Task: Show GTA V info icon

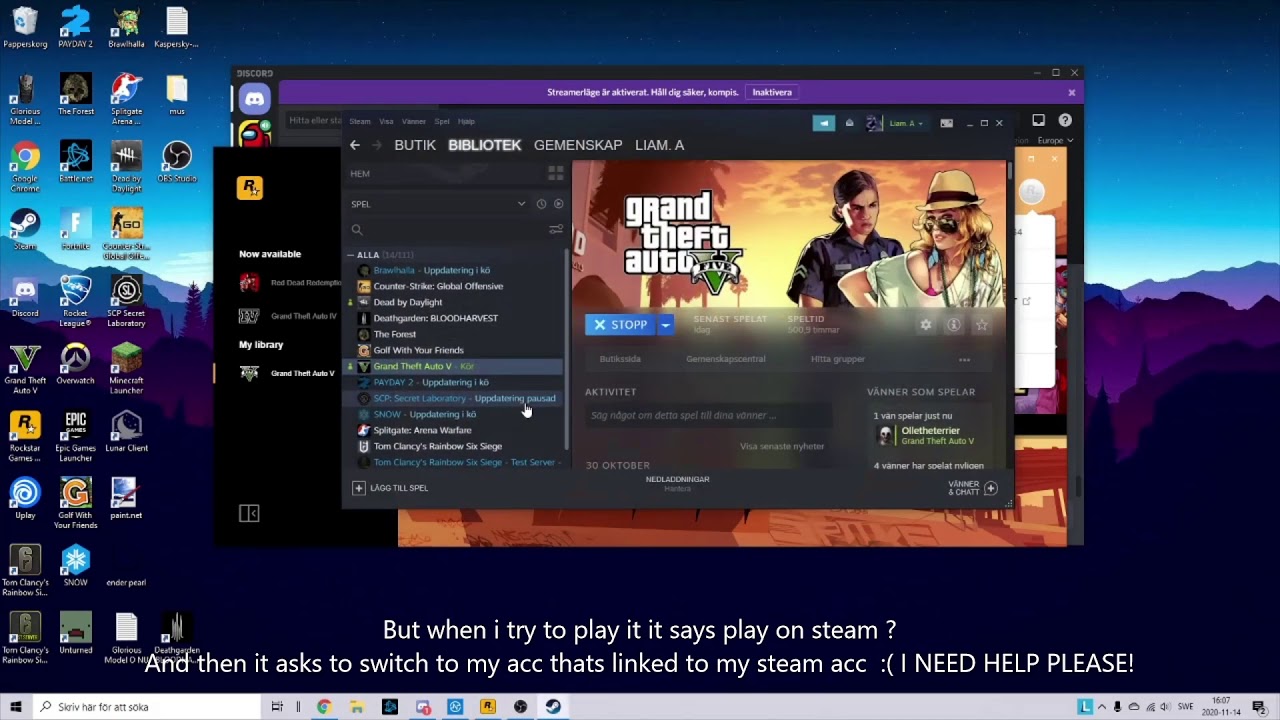Action: click(954, 325)
